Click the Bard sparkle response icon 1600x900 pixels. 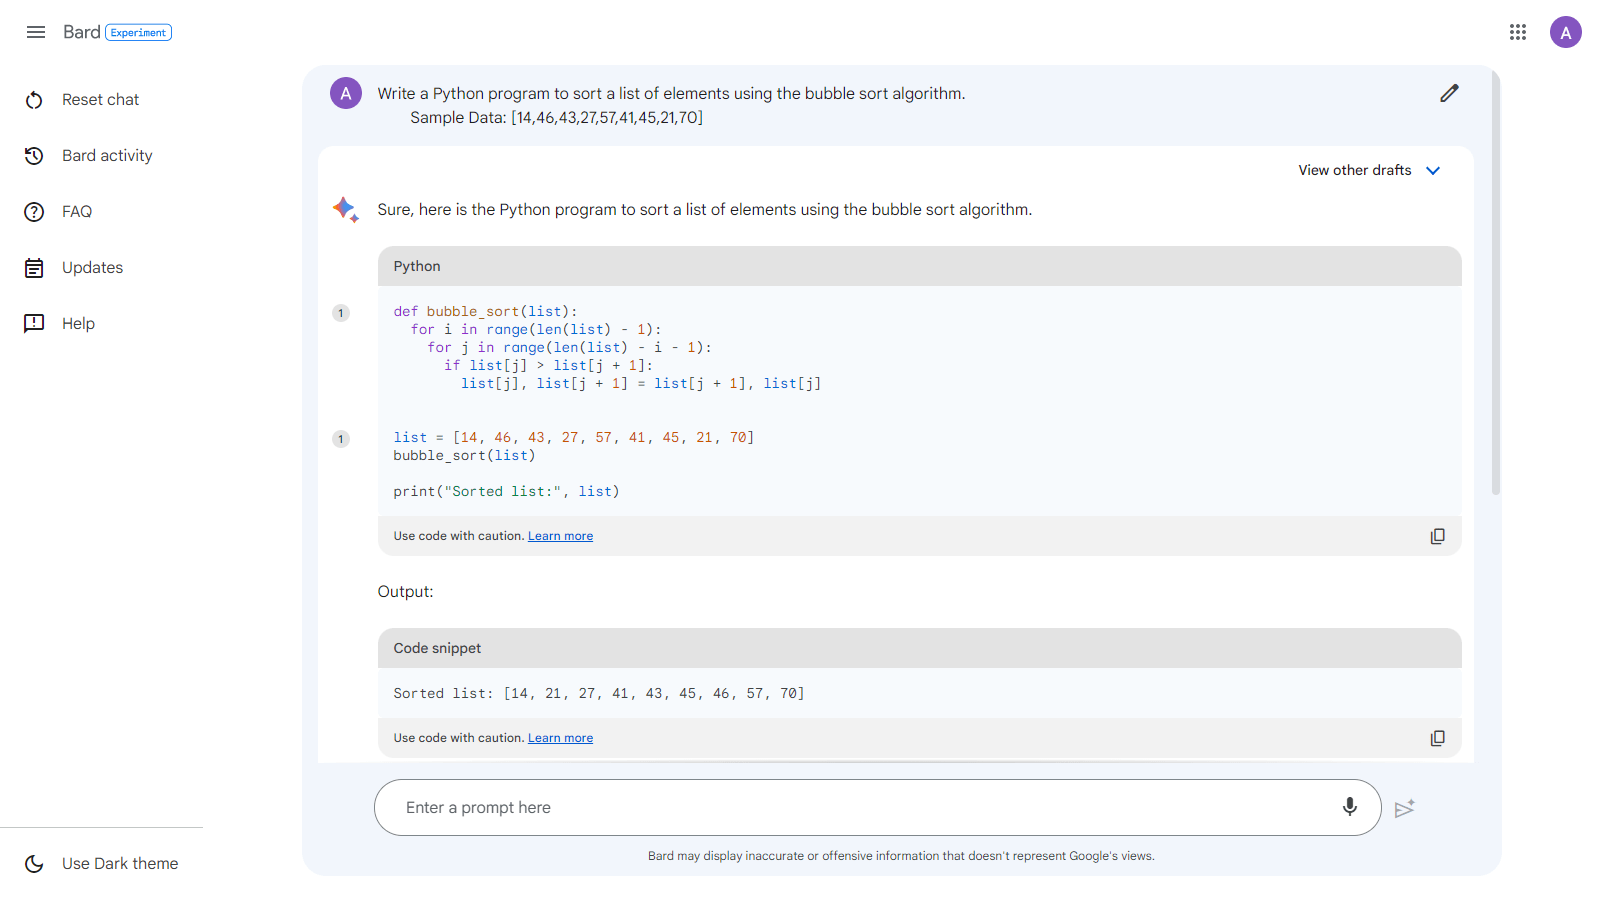click(x=346, y=209)
